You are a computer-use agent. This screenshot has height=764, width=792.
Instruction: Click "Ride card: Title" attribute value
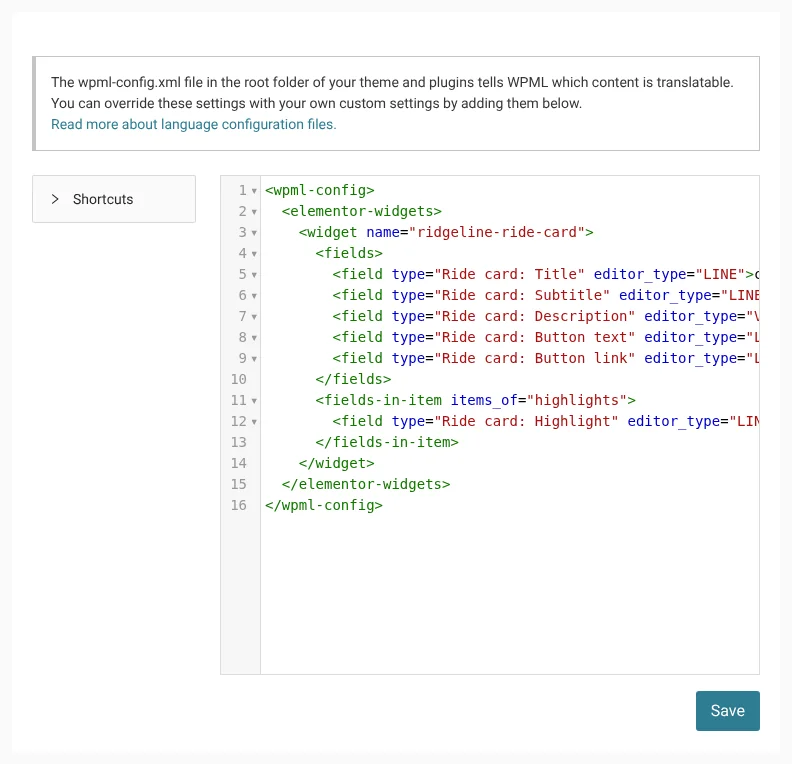(509, 274)
